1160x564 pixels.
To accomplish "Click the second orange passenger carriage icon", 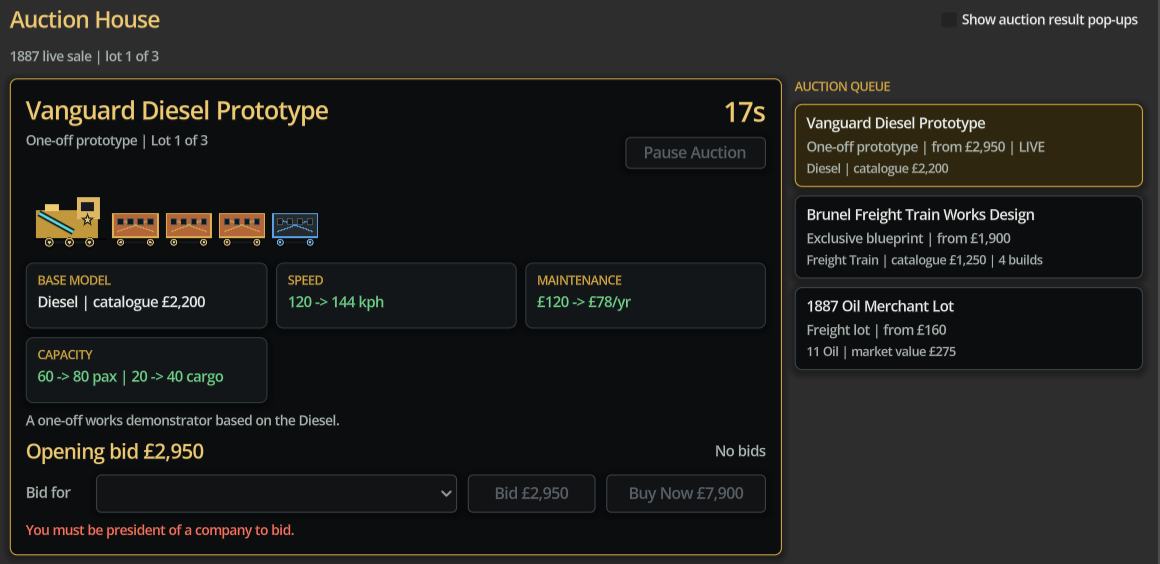I will pyautogui.click(x=189, y=229).
